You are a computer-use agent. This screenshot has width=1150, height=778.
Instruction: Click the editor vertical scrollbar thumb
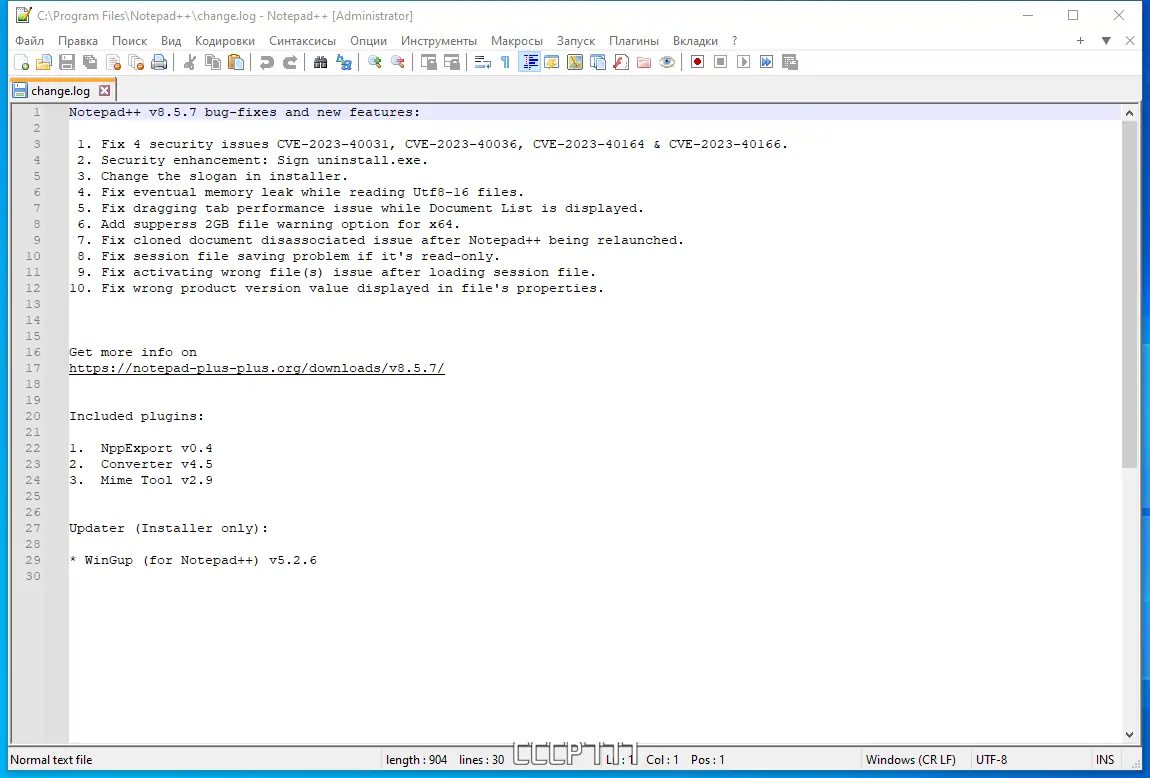tap(1129, 294)
